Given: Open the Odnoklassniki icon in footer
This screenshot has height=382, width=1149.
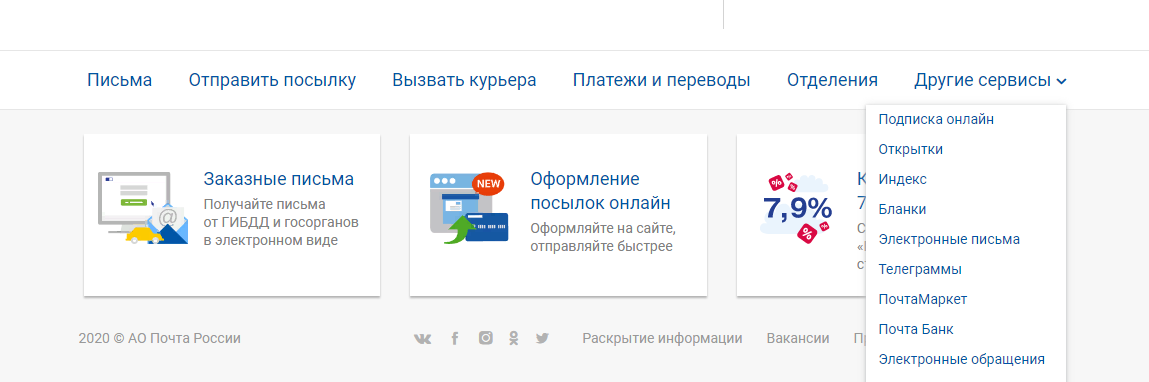Looking at the screenshot, I should (514, 338).
